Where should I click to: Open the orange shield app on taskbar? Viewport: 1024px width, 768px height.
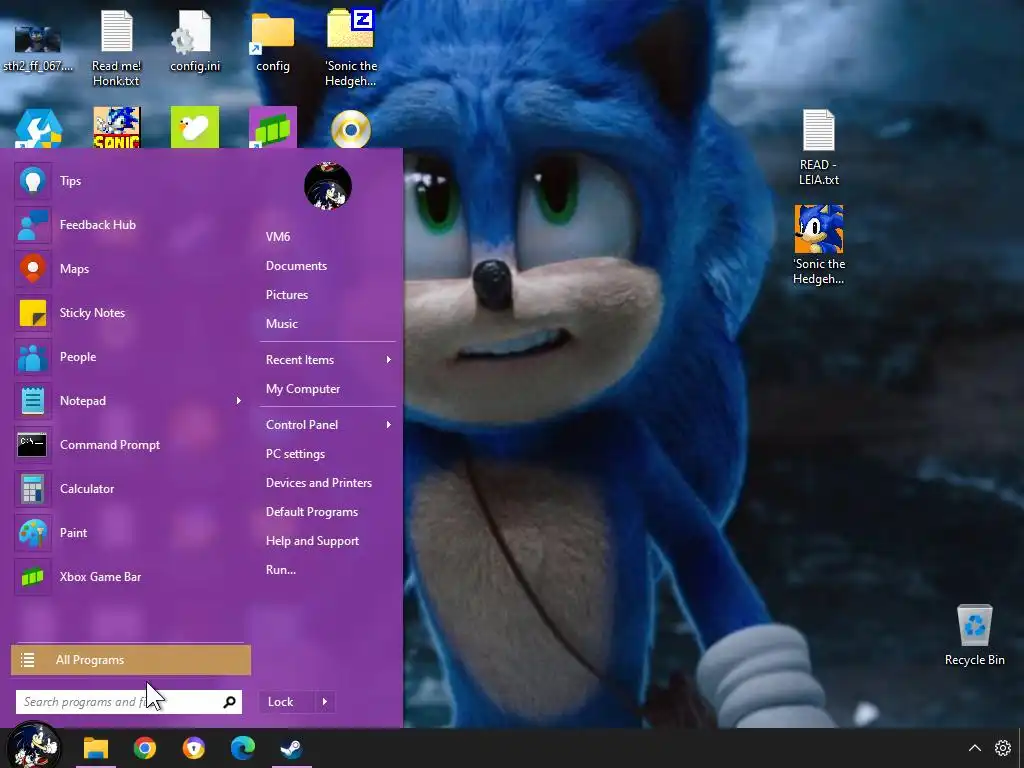193,748
